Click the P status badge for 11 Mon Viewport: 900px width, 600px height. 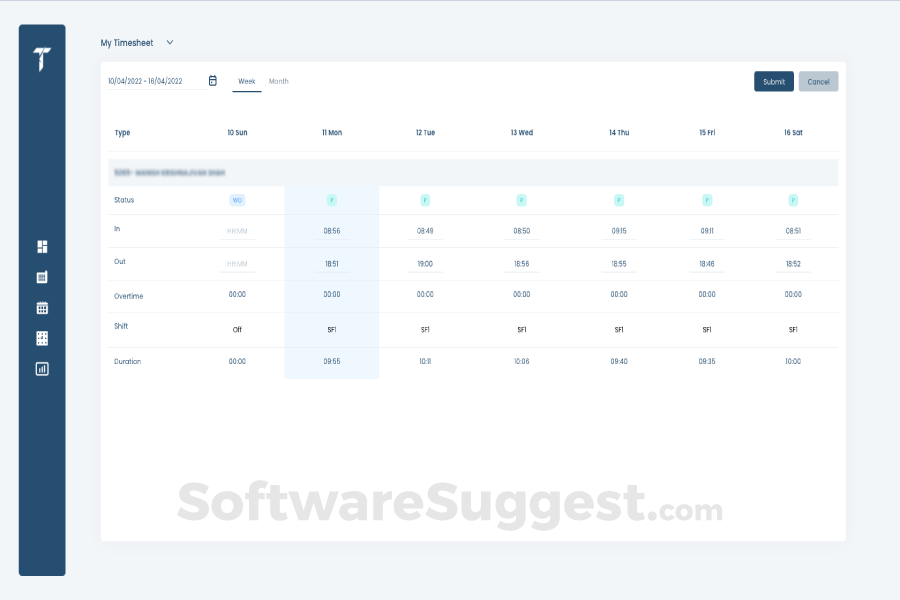pyautogui.click(x=332, y=200)
